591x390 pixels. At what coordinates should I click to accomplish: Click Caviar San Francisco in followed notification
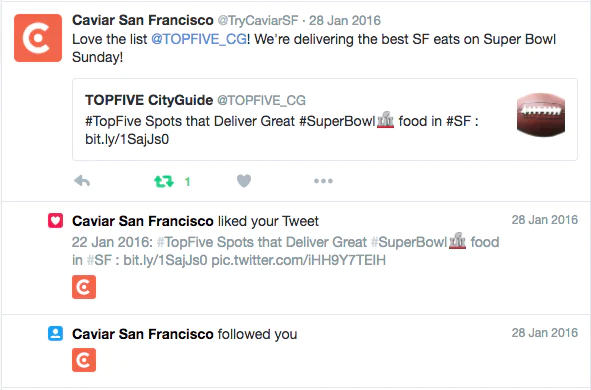pos(143,334)
